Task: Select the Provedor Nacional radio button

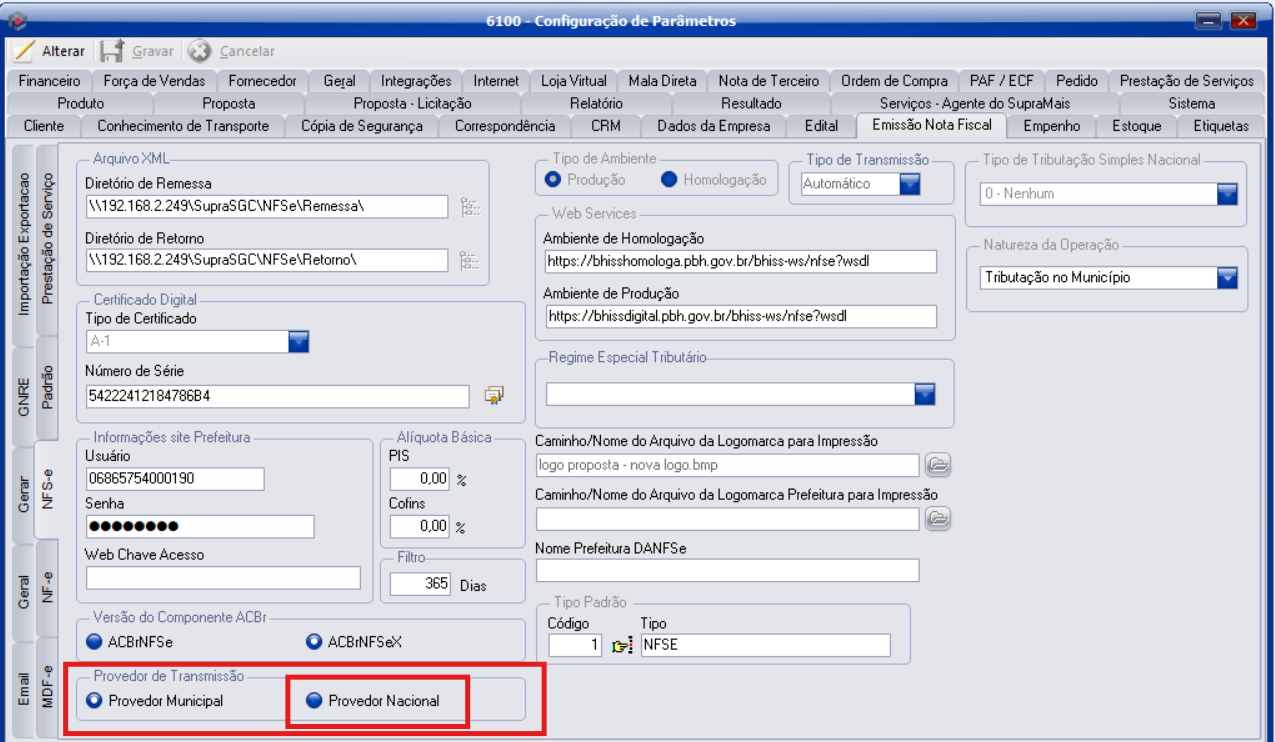Action: pyautogui.click(x=314, y=701)
